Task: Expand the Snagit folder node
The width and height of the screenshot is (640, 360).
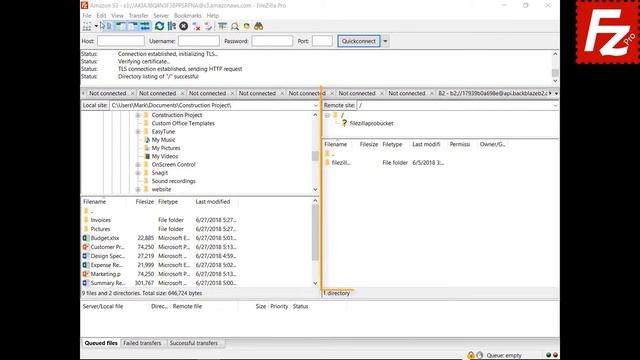Action: point(138,173)
